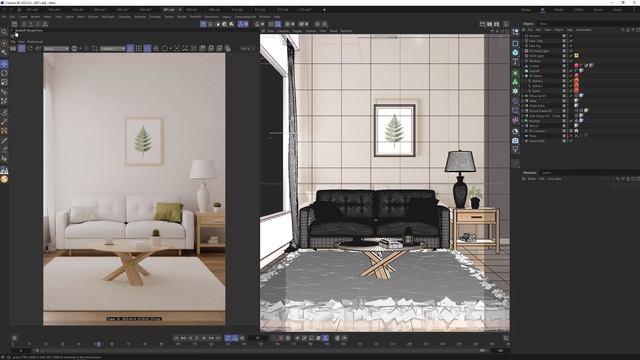Open the Cameras menu in the viewport
640x360 pixels.
click(x=283, y=31)
